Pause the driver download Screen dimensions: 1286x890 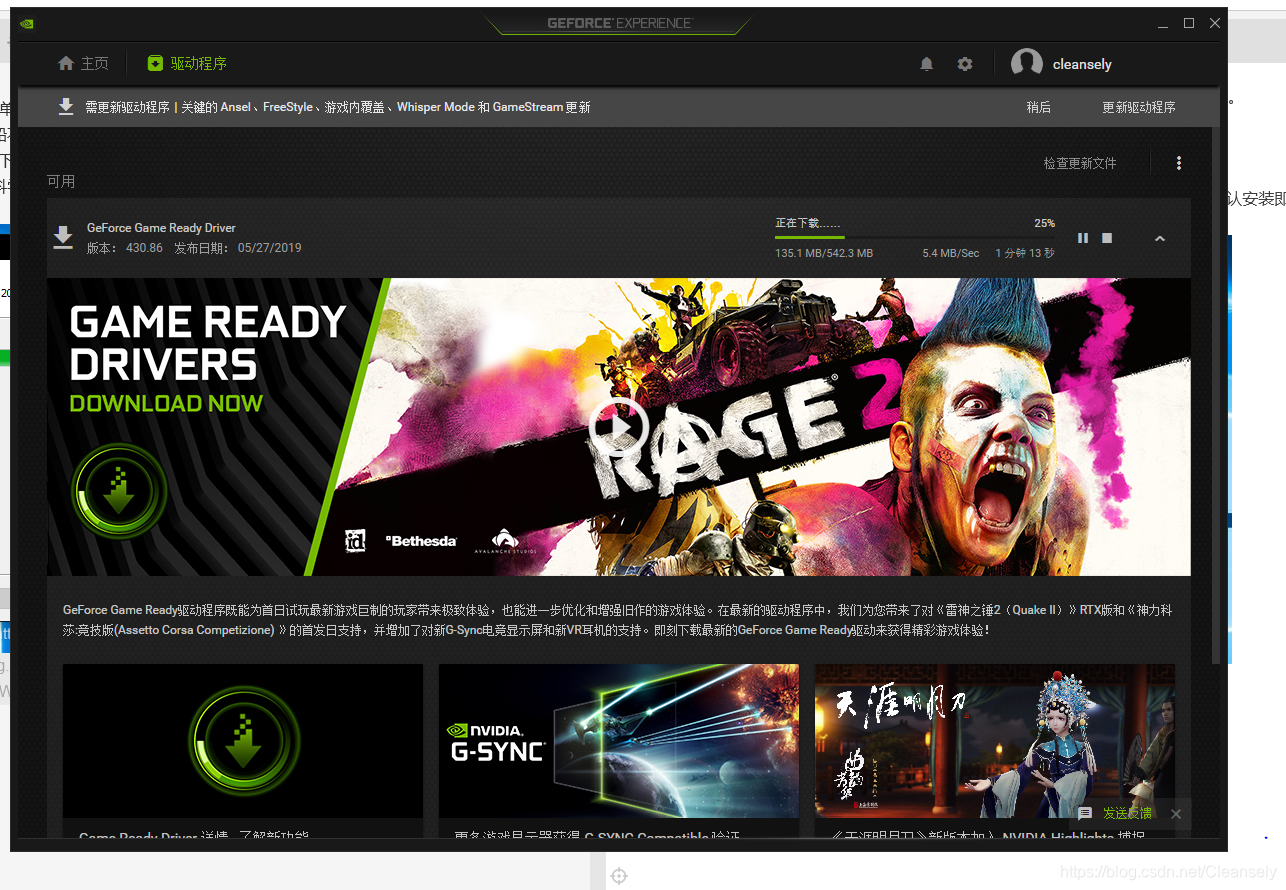coord(1083,238)
